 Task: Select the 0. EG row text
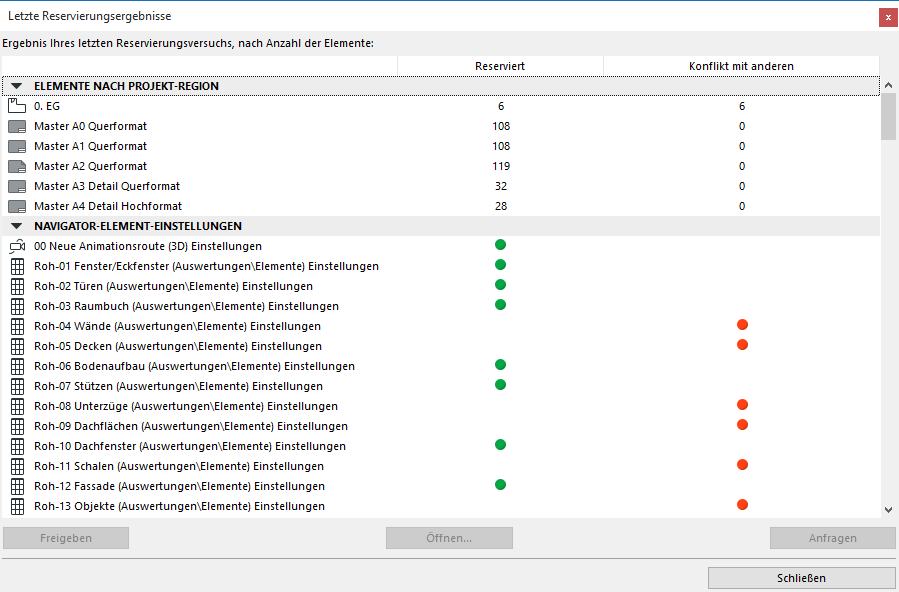pos(47,106)
